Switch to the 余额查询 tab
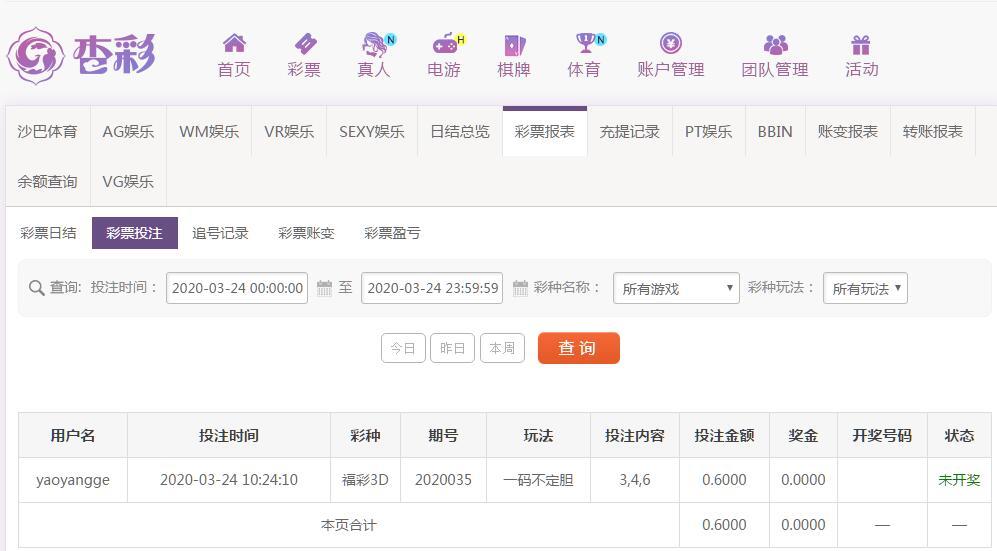 coord(48,181)
